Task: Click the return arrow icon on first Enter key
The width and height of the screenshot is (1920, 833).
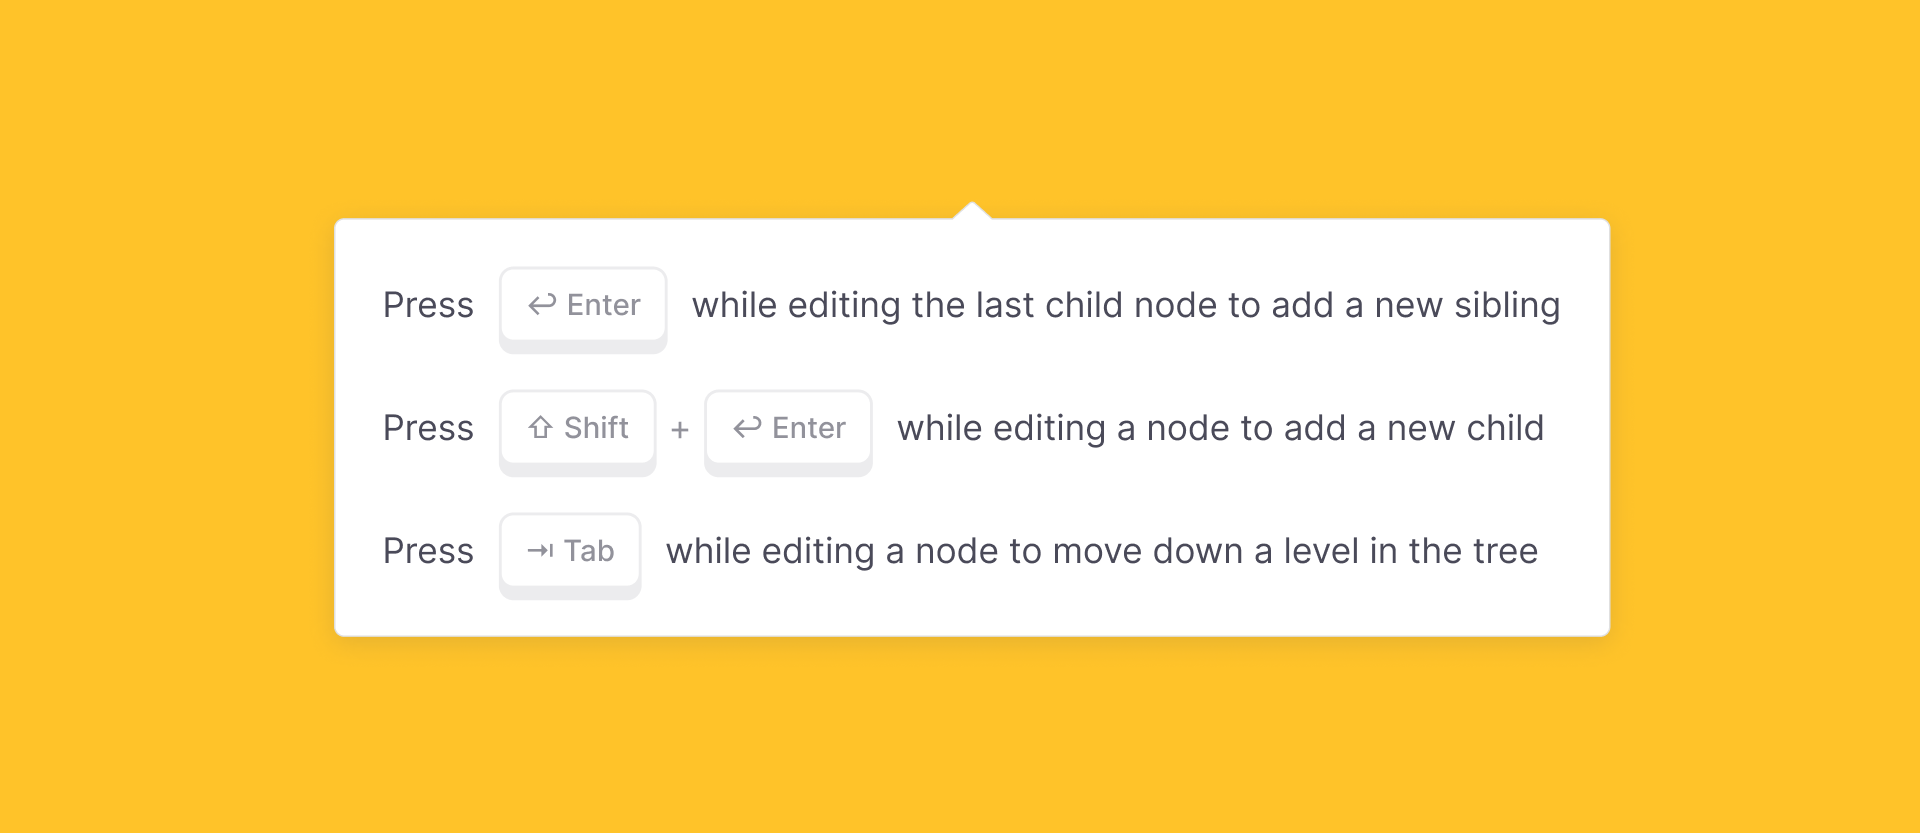Action: [542, 305]
